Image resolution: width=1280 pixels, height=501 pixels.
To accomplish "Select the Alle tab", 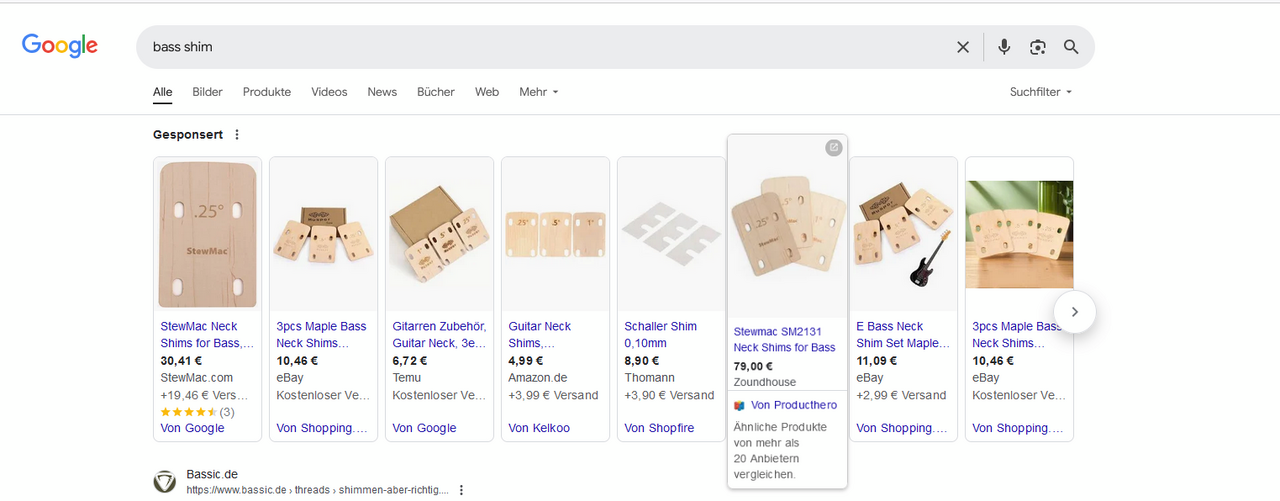I will tap(162, 92).
